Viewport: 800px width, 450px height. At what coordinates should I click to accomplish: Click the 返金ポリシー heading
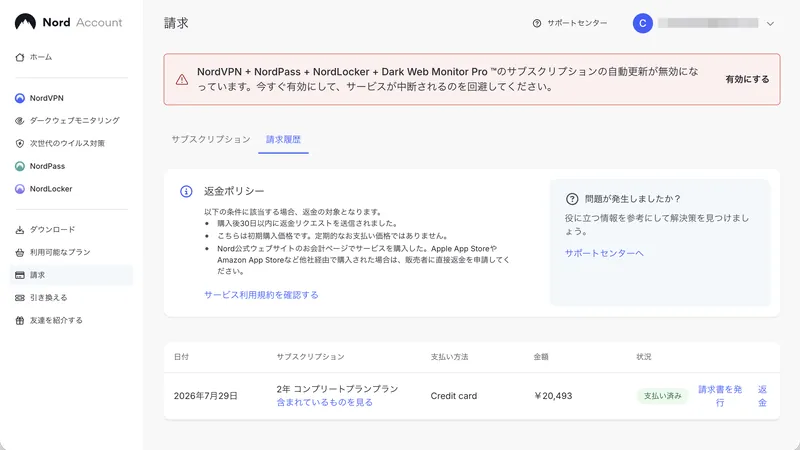point(234,191)
